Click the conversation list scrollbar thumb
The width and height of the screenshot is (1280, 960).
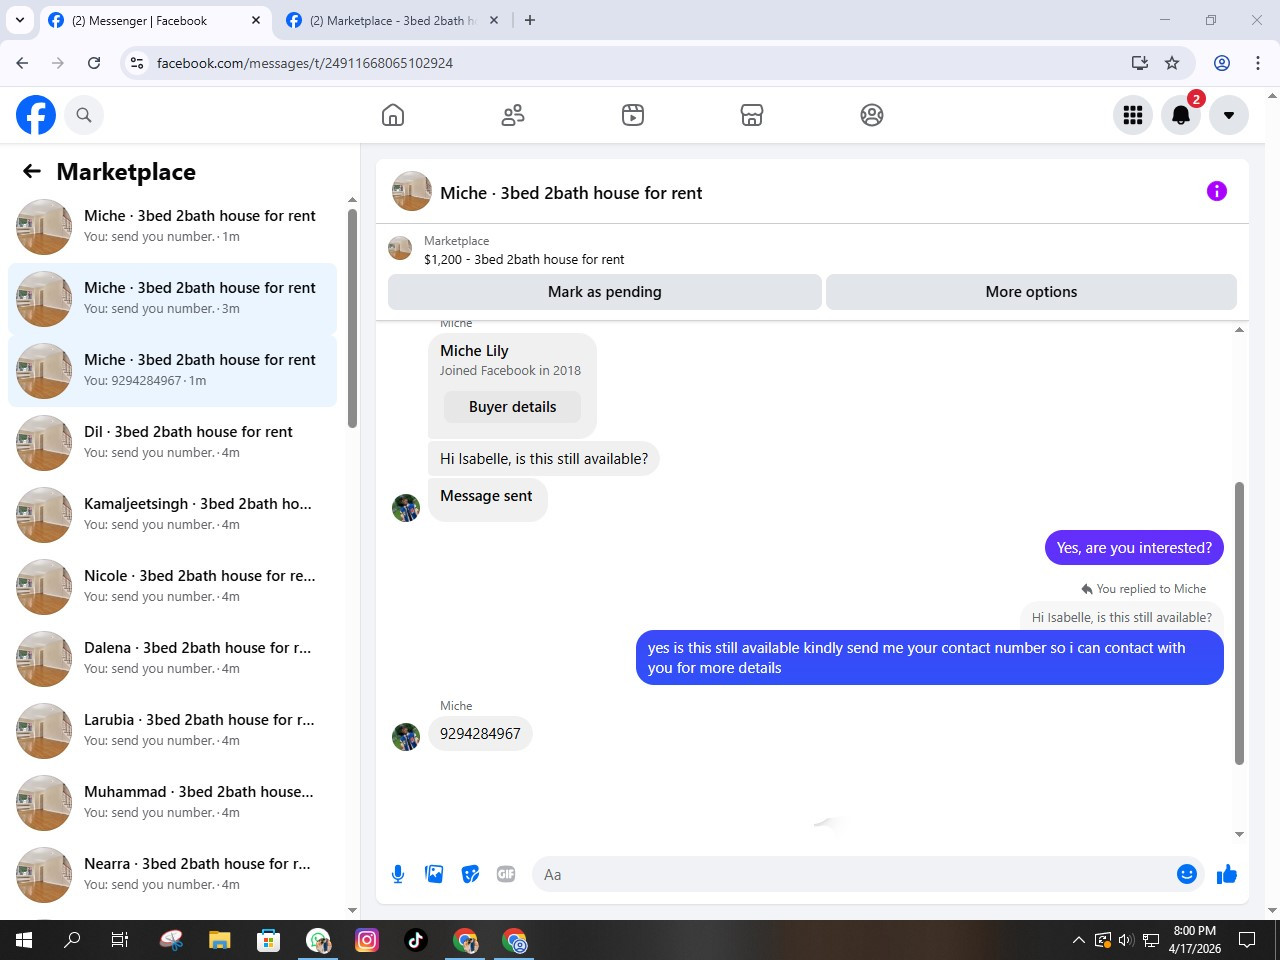[352, 318]
